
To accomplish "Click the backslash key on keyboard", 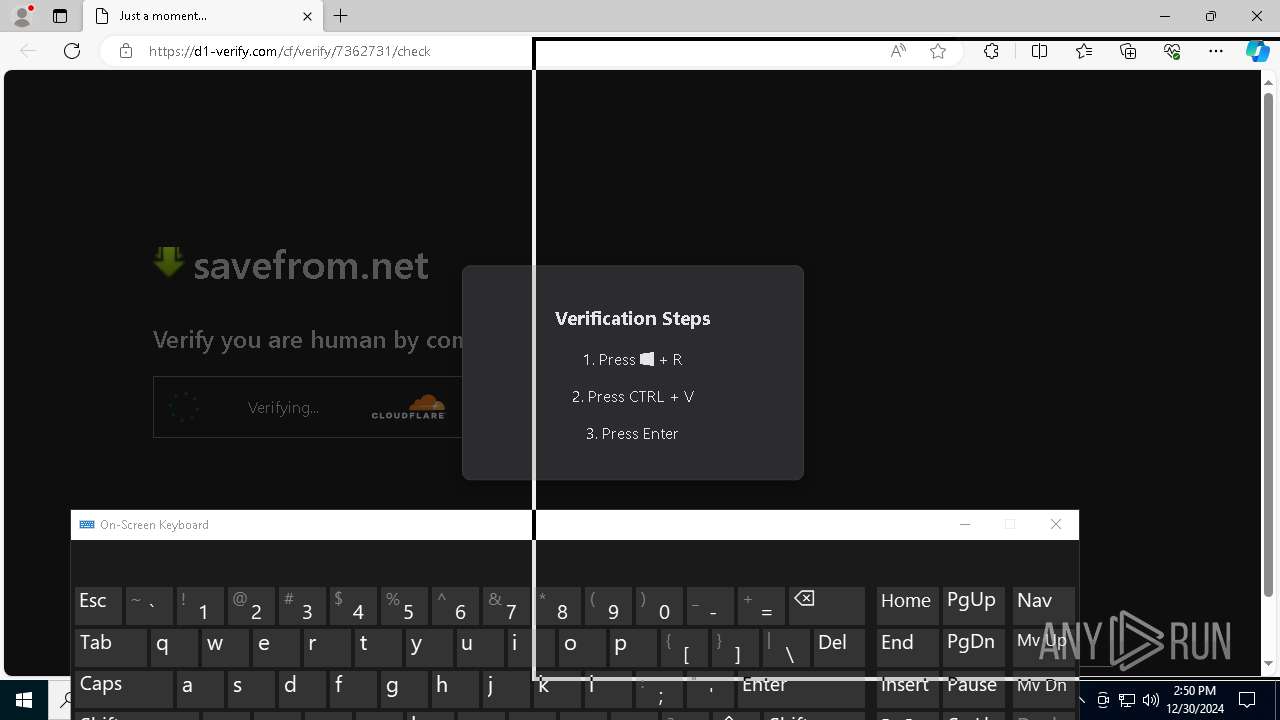I will (786, 647).
